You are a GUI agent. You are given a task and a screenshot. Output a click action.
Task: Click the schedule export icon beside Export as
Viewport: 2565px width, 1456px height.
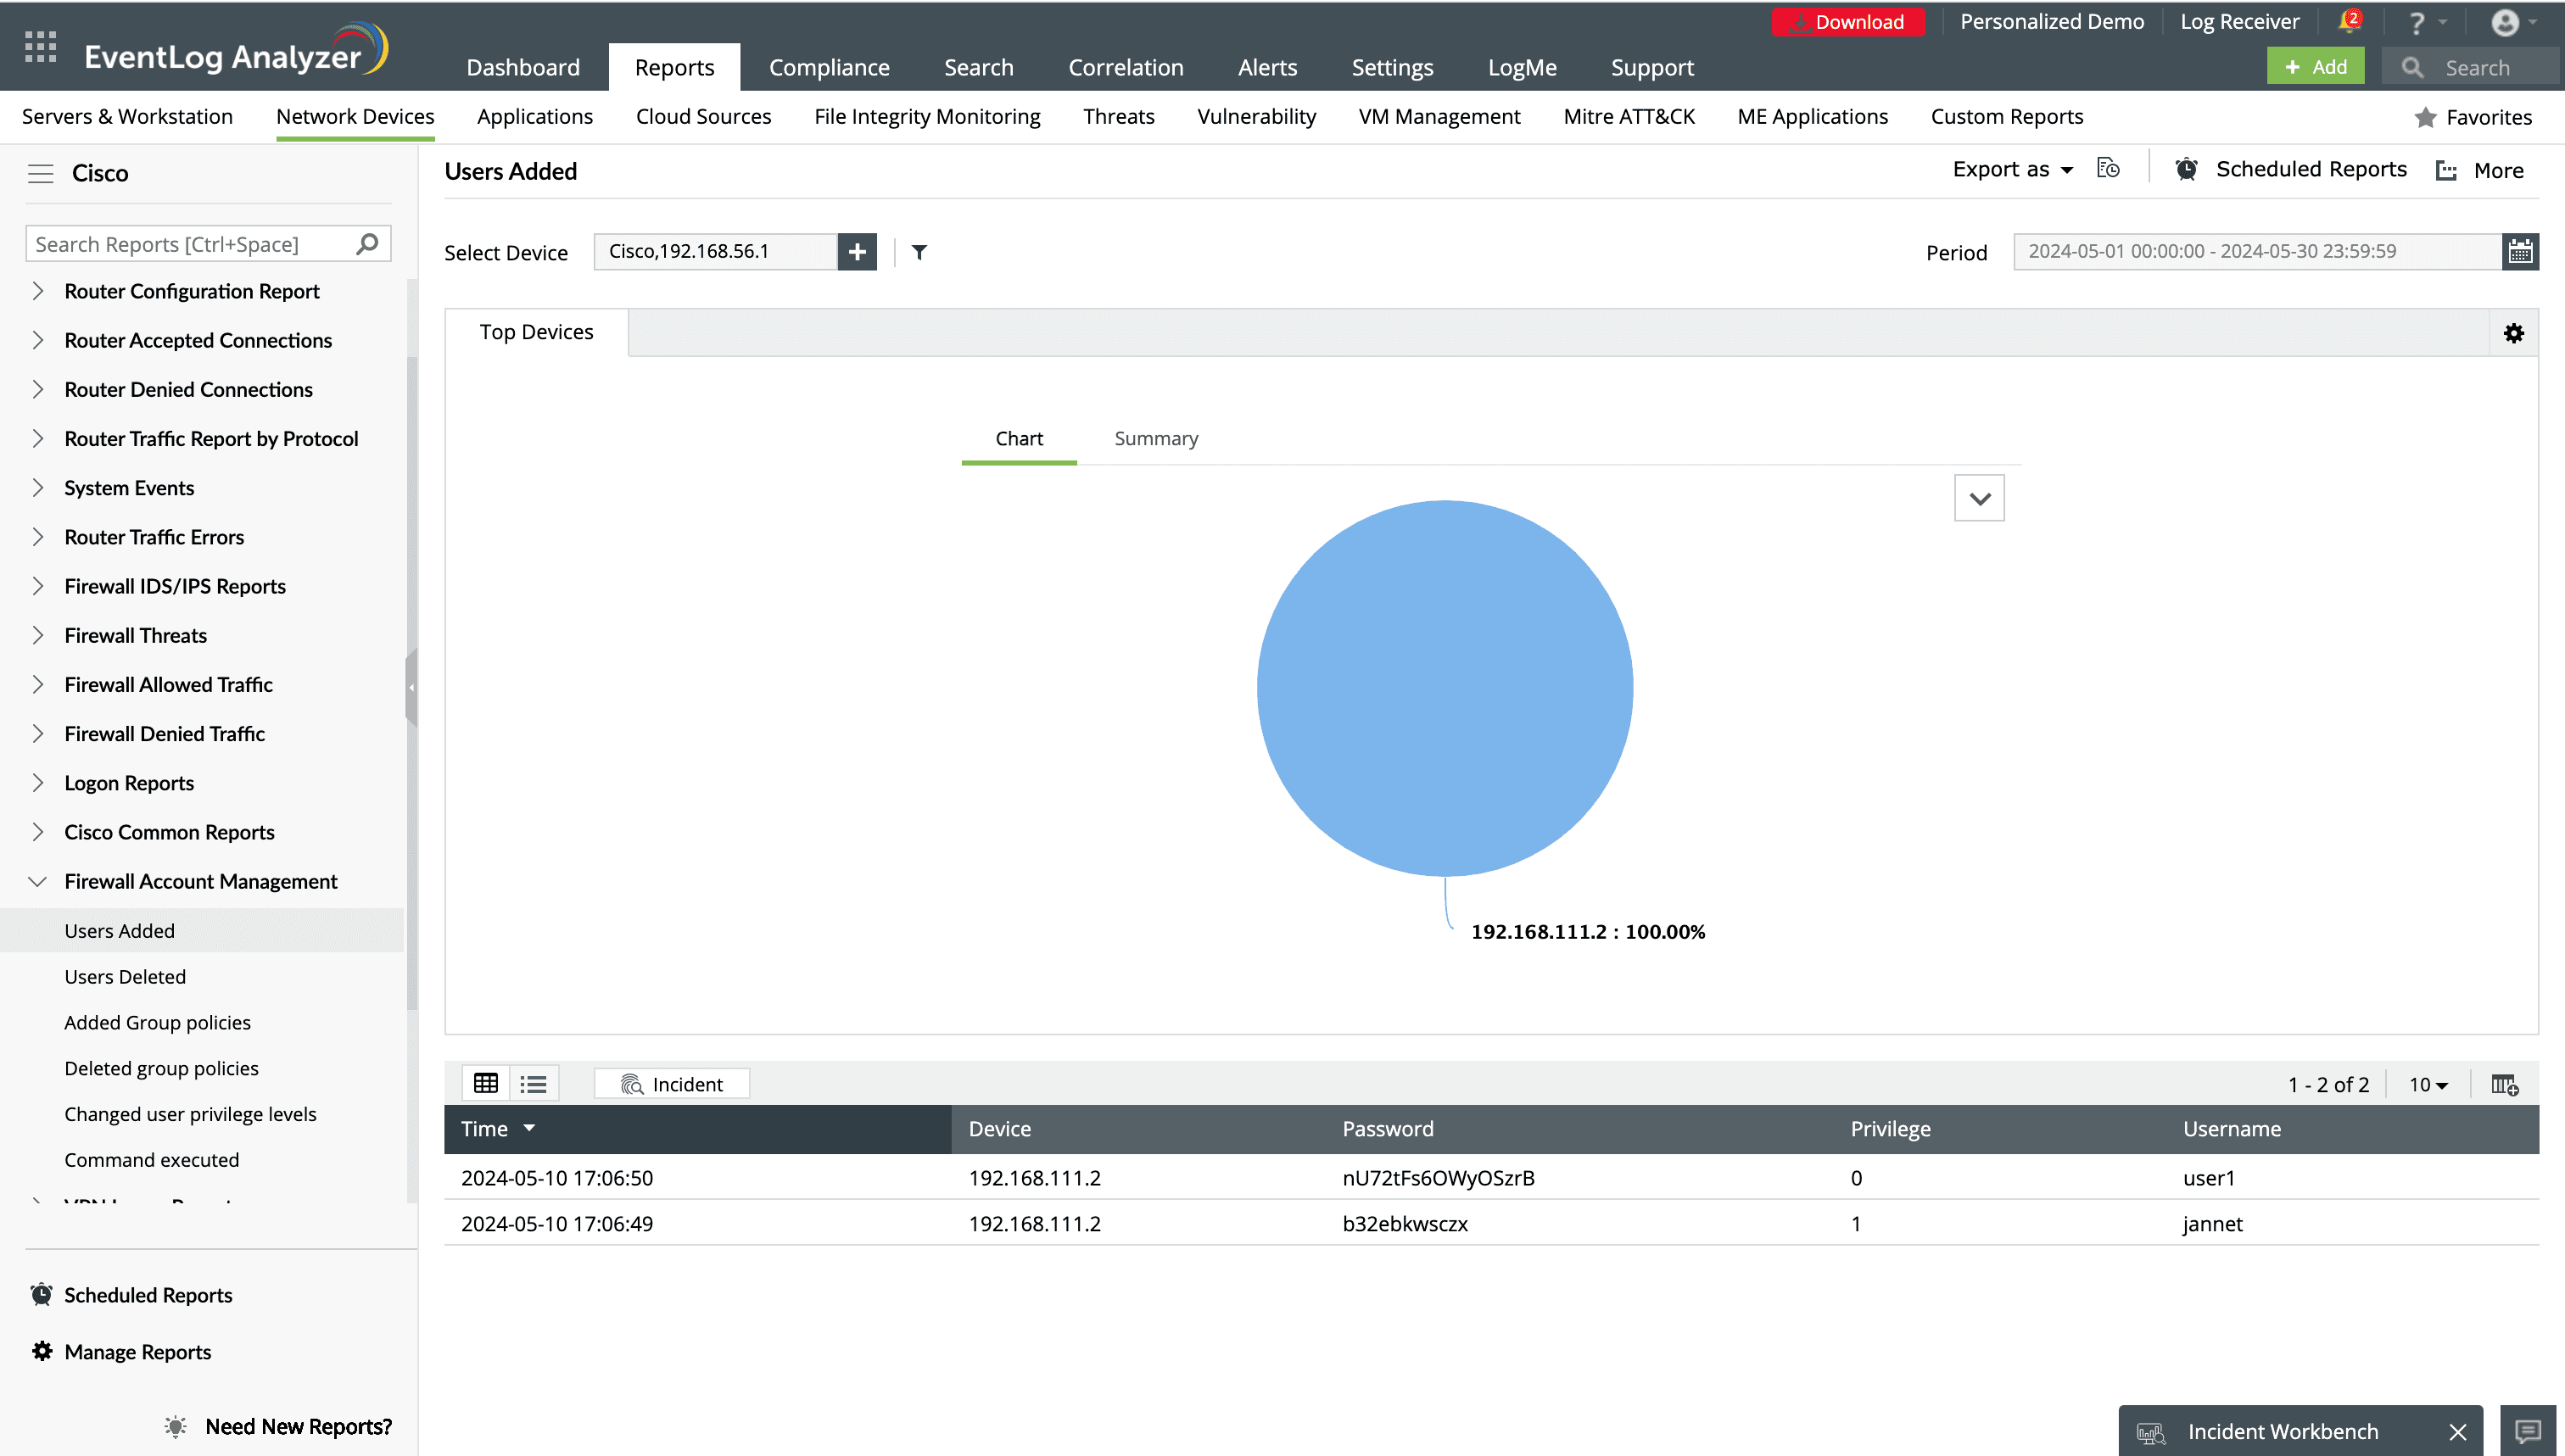click(2108, 168)
